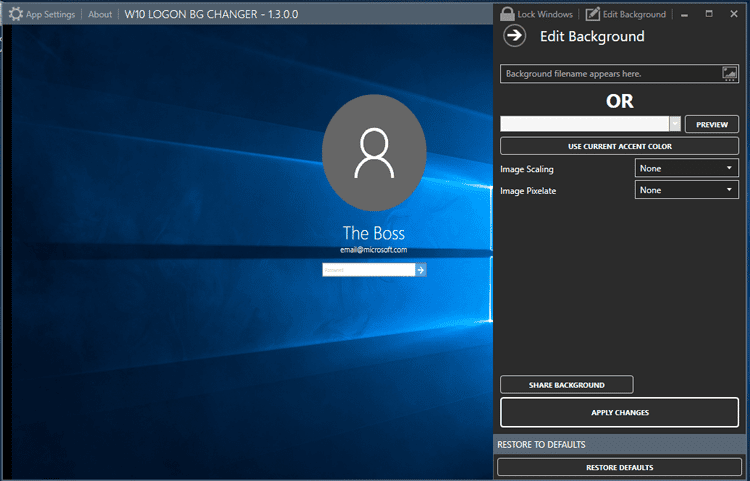Browse for image using picture icon
750x481 pixels.
[729, 74]
